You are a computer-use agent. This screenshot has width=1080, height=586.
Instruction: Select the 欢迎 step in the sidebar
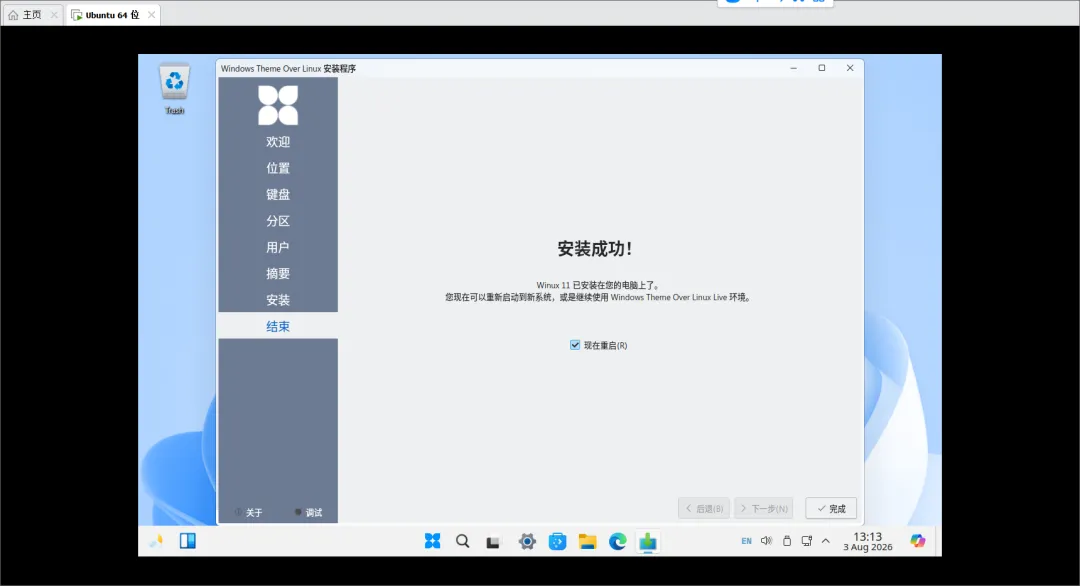278,142
